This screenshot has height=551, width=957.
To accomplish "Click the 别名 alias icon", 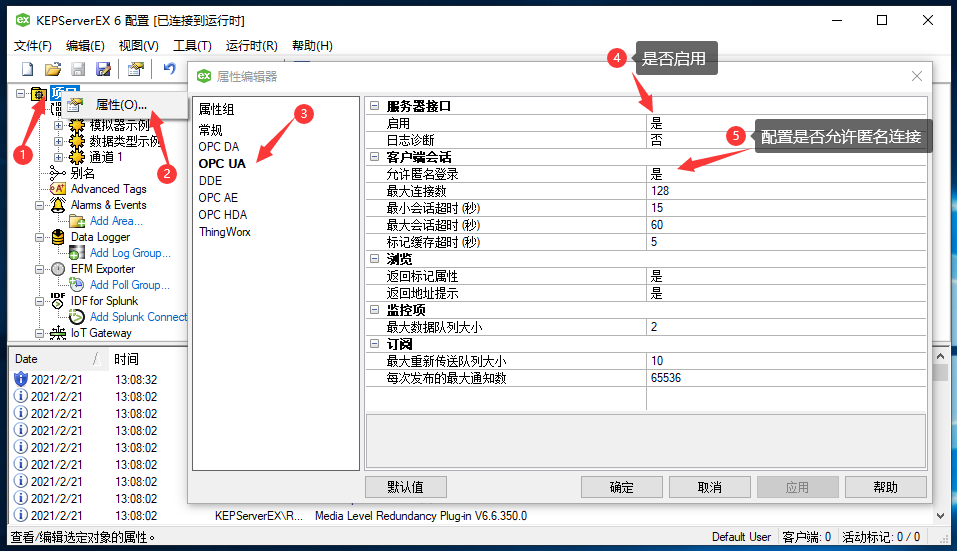I will pos(57,173).
